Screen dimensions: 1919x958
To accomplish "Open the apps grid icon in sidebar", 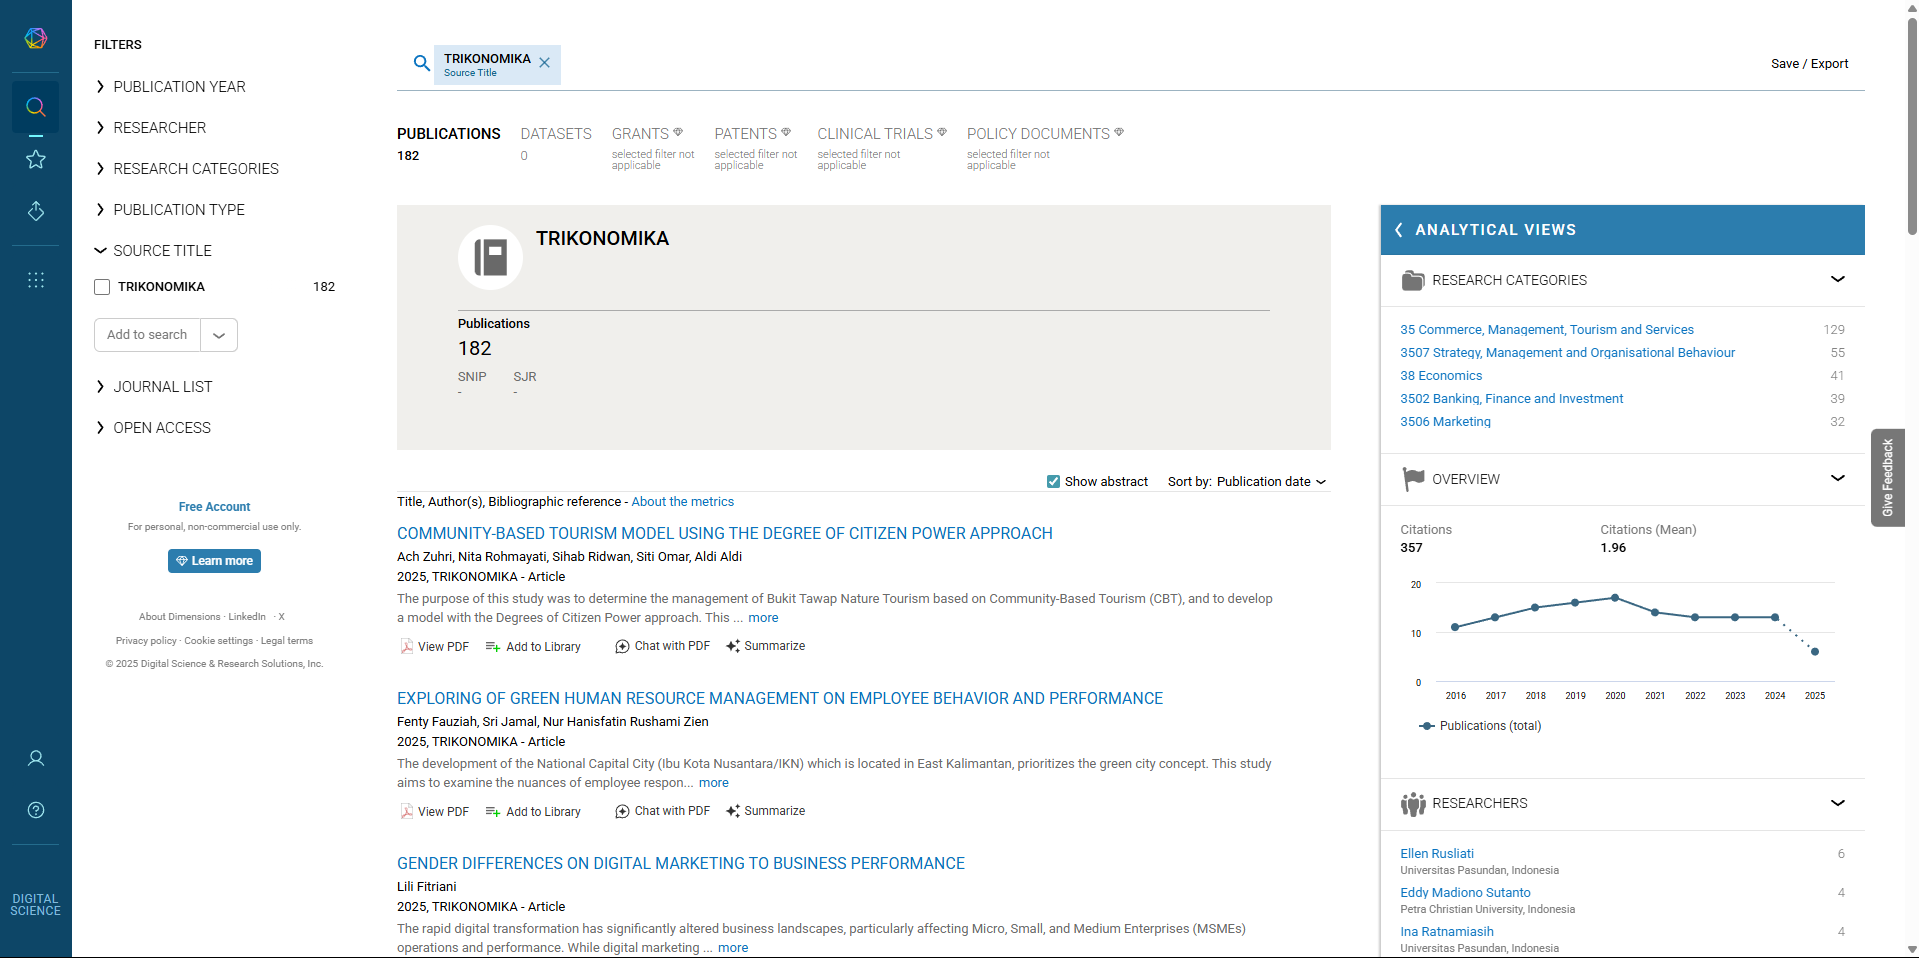I will [x=36, y=280].
